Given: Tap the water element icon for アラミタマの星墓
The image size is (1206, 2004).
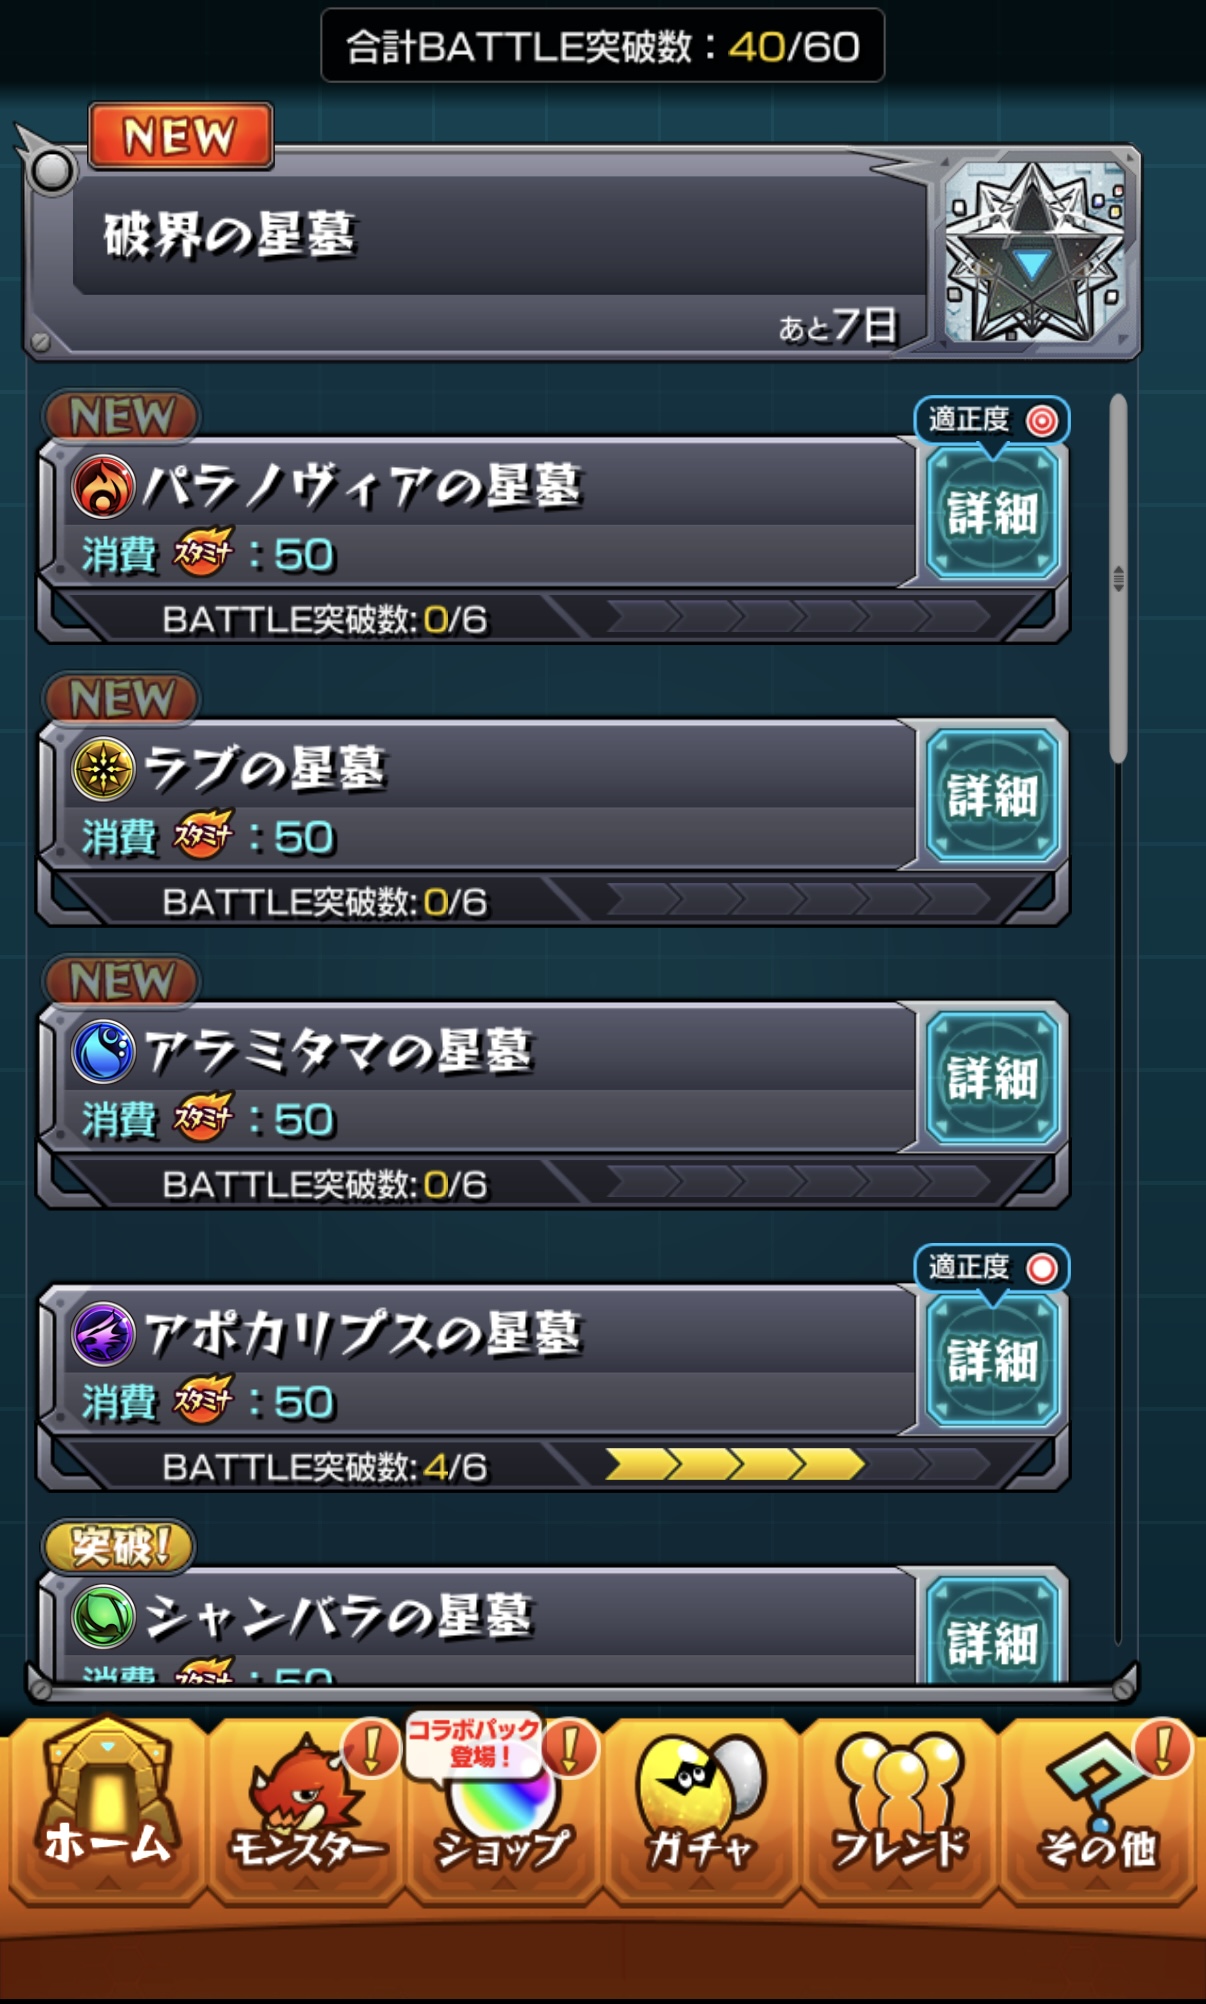Looking at the screenshot, I should 103,1052.
